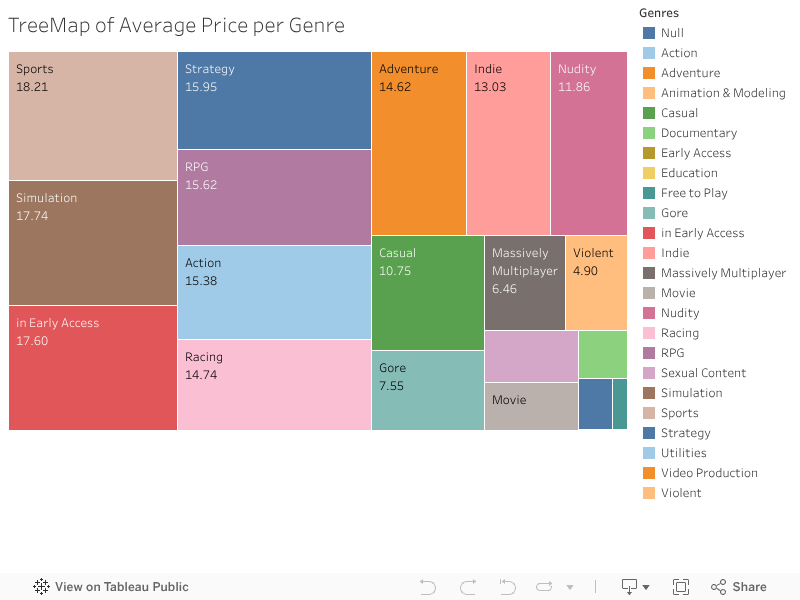The height and width of the screenshot is (600, 800).
Task: Select the Sports treemap tile
Action: point(93,116)
